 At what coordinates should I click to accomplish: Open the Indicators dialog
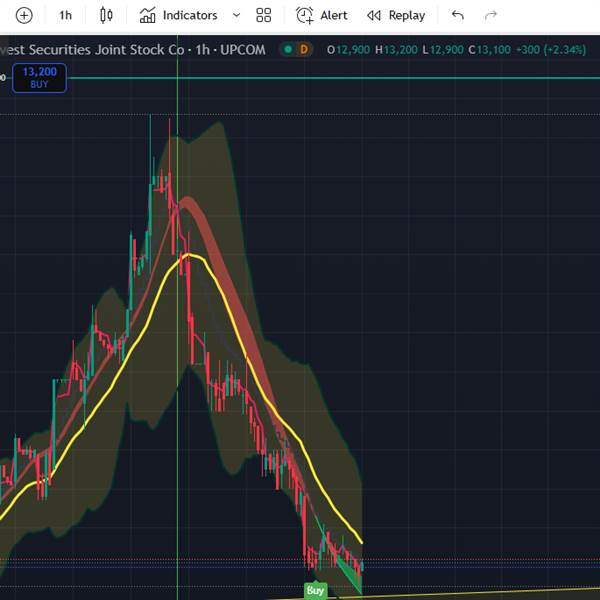coord(178,15)
